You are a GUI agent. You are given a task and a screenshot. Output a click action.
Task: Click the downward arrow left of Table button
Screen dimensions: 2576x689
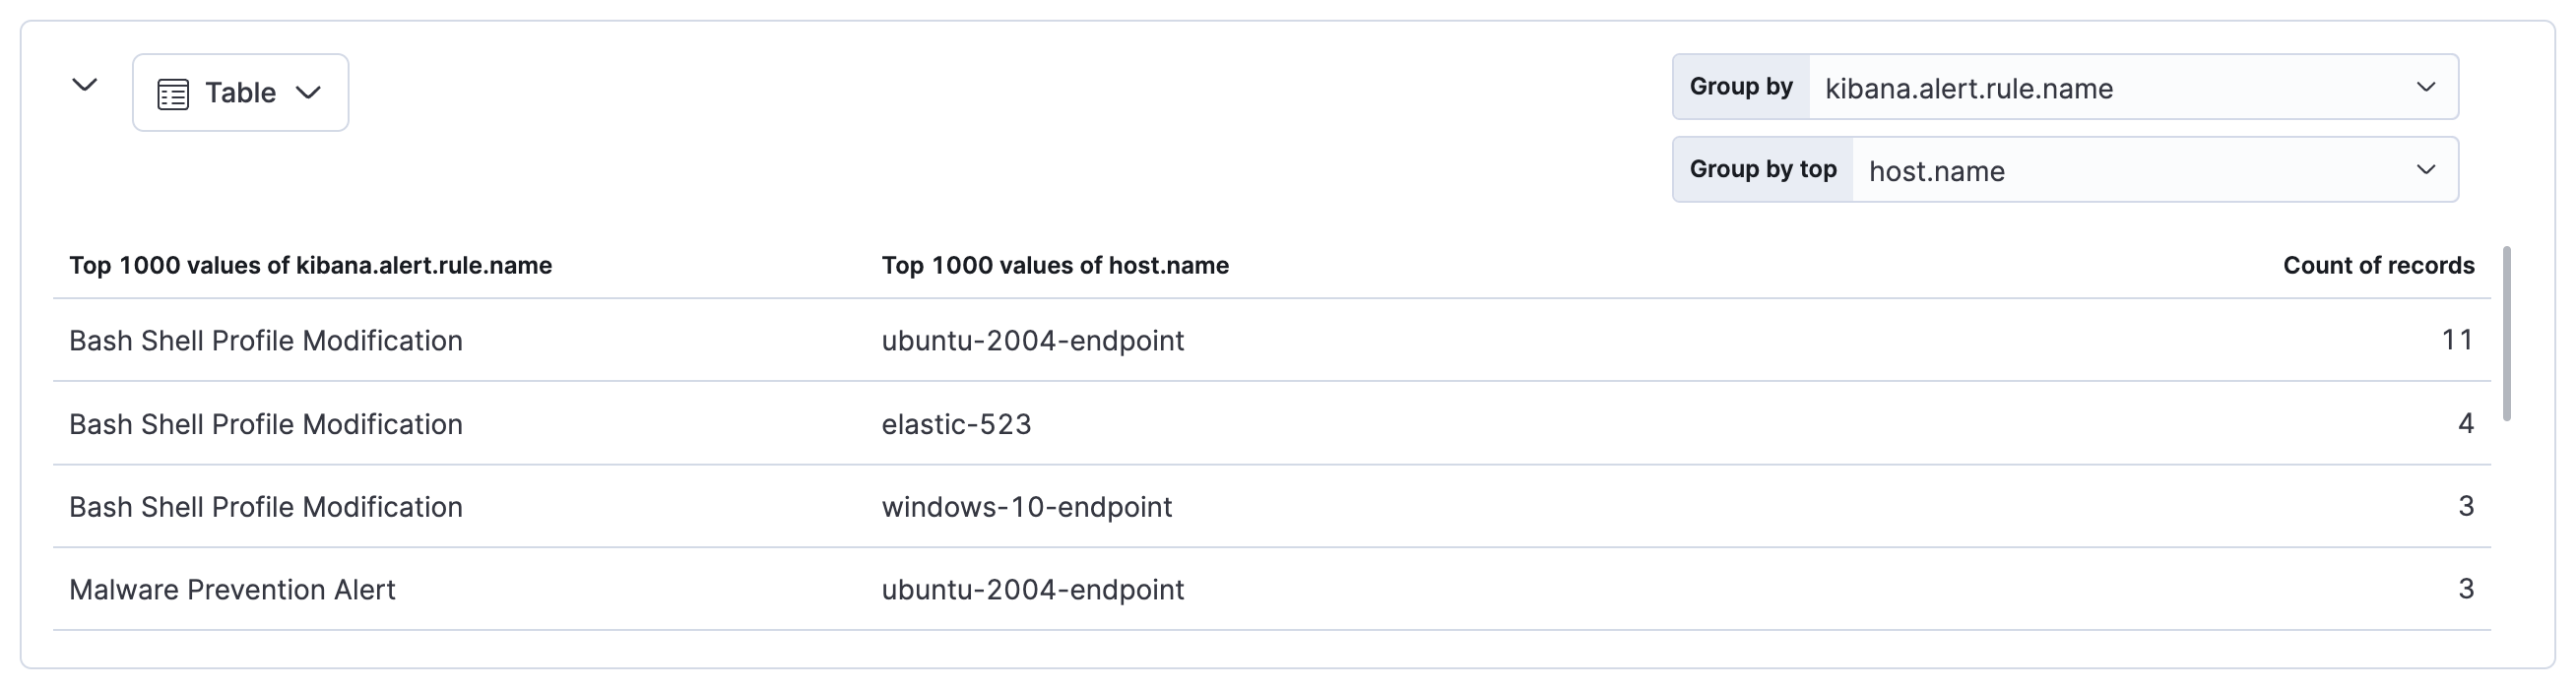tap(84, 85)
